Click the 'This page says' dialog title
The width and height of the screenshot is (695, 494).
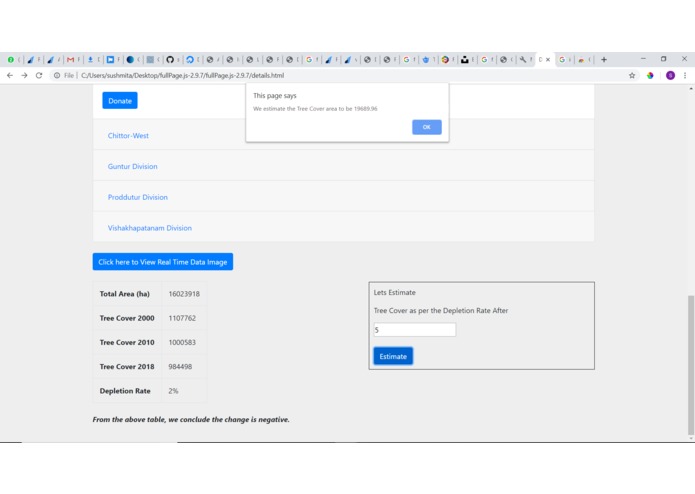(274, 96)
